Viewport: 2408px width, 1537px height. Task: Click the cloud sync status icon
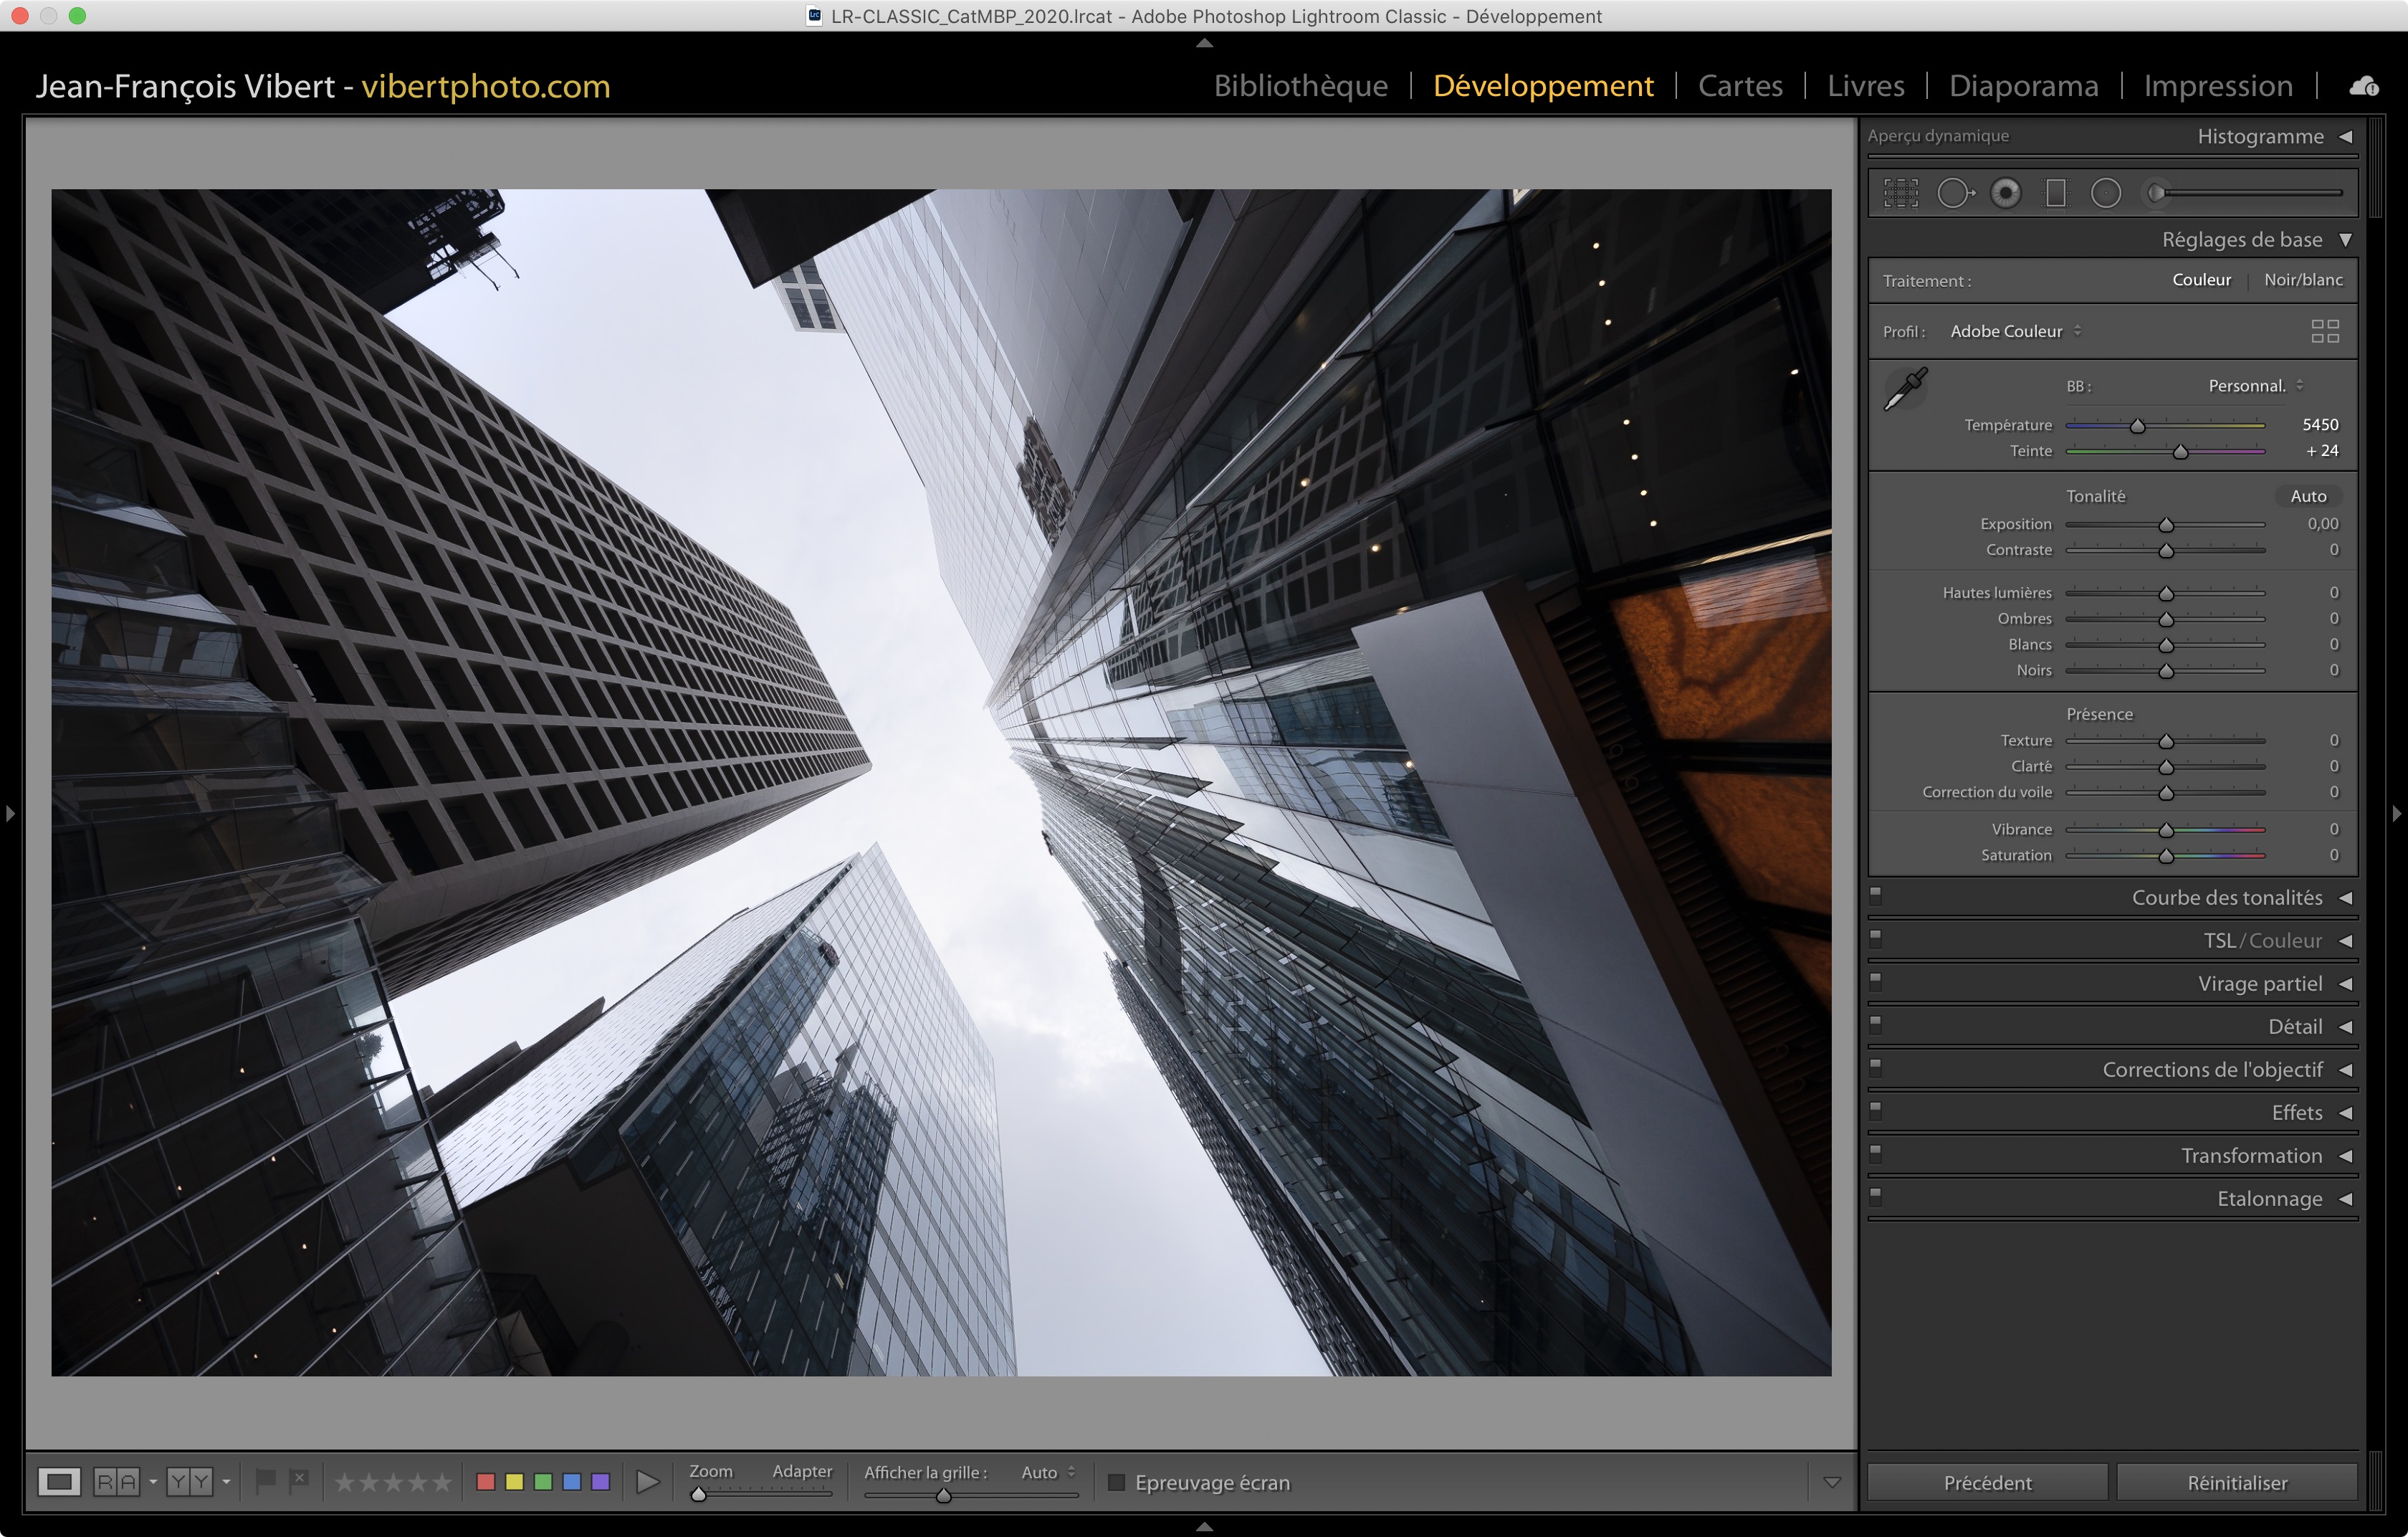(2364, 87)
